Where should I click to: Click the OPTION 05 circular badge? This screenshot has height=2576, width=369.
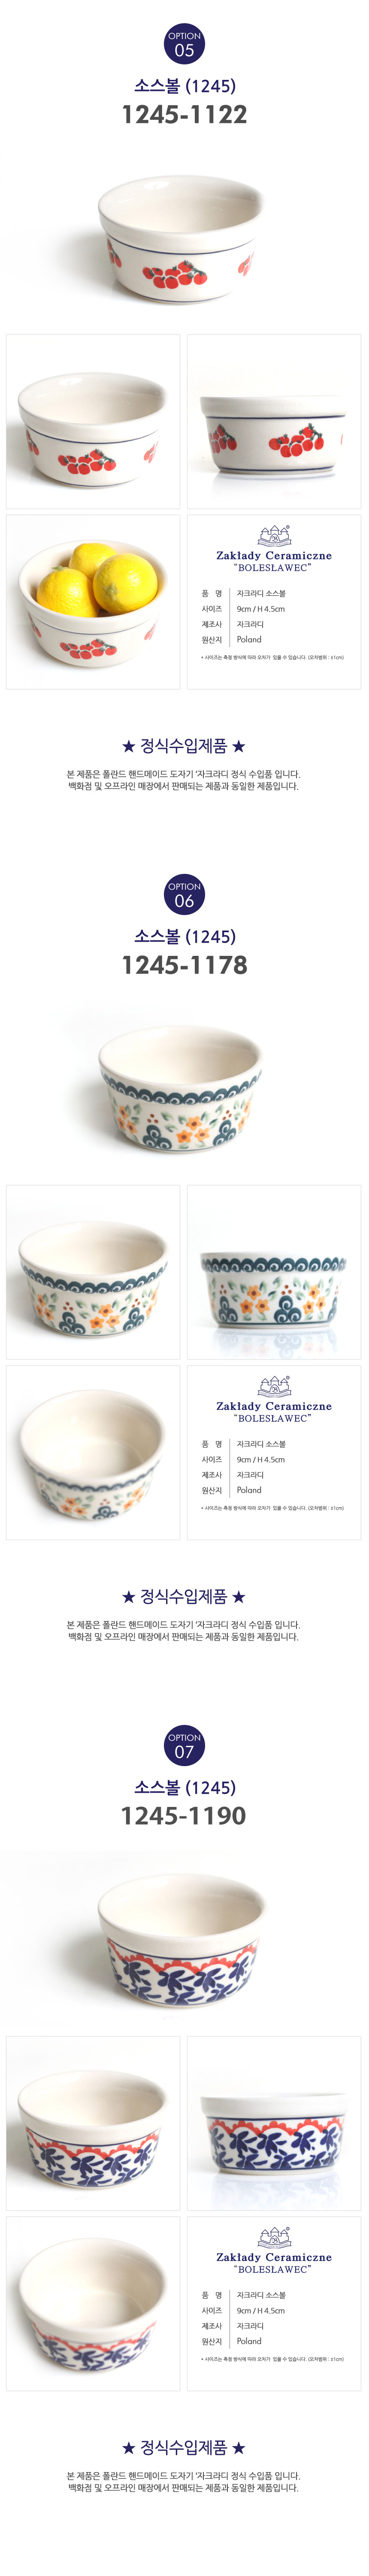(x=184, y=44)
